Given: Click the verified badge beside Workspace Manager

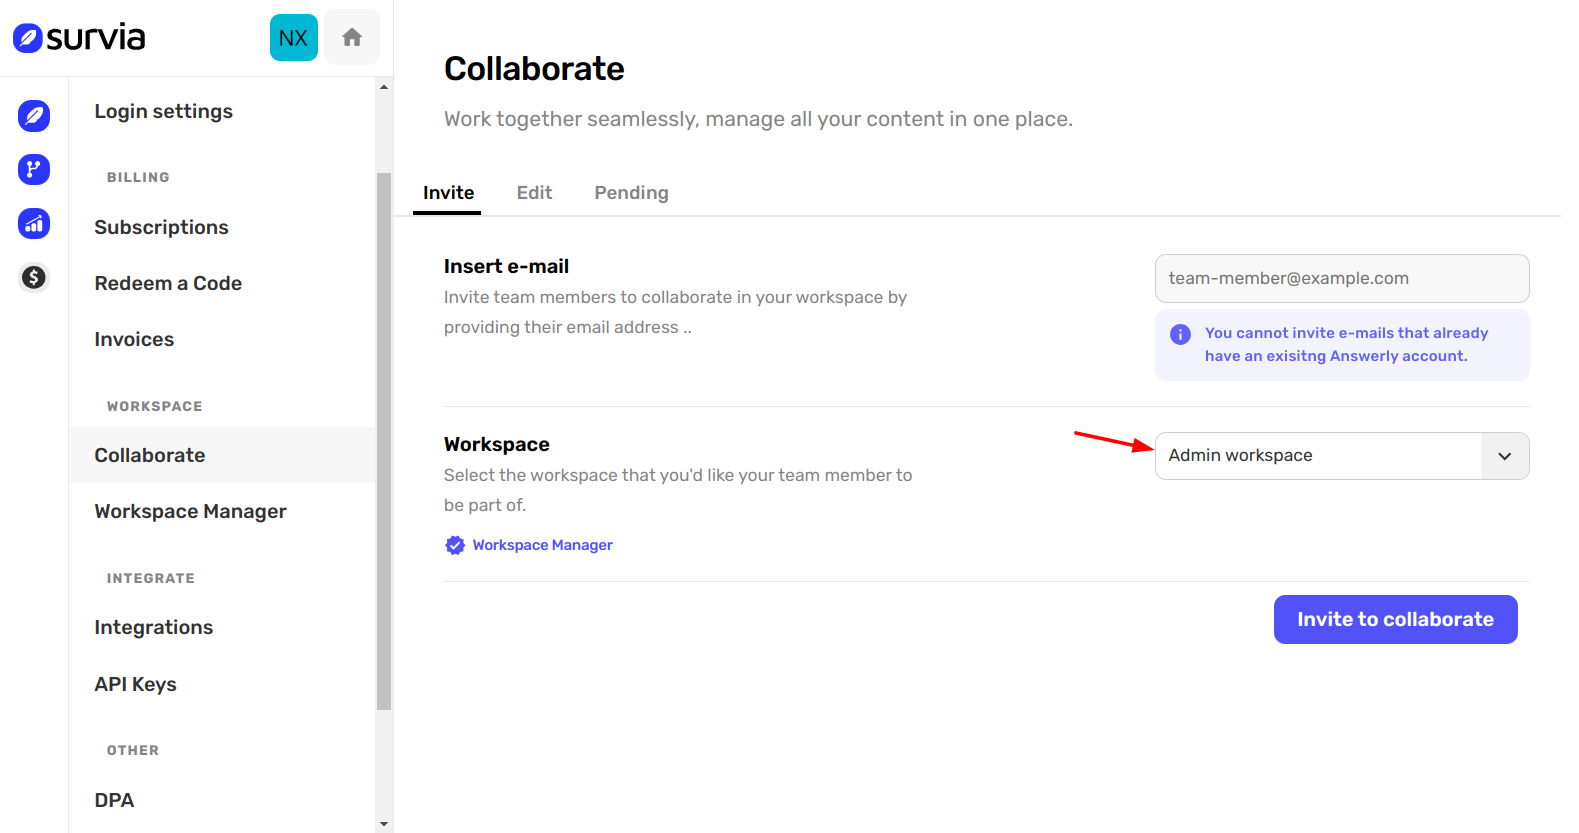Looking at the screenshot, I should point(455,545).
